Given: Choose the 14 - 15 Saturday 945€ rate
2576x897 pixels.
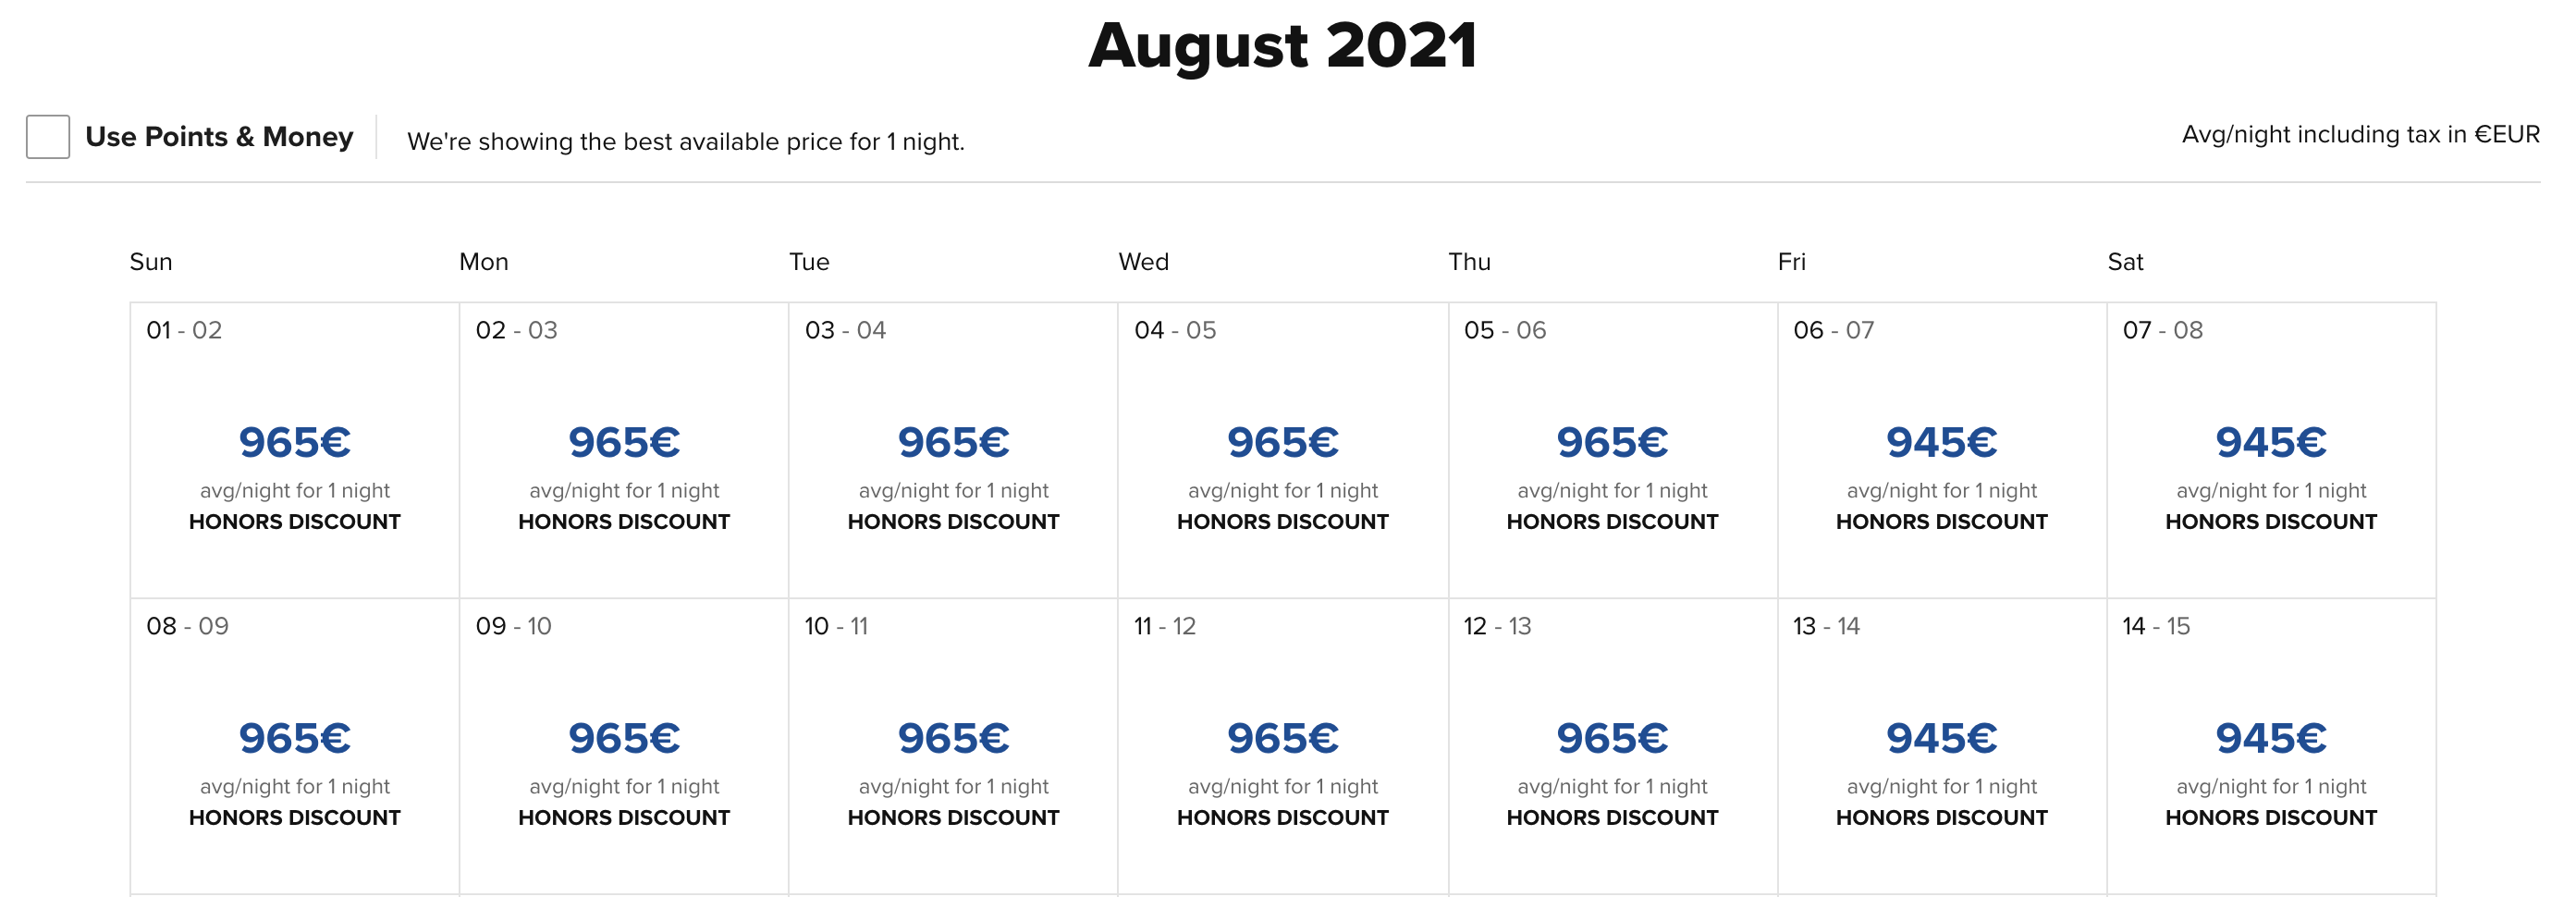Looking at the screenshot, I should tap(2270, 740).
